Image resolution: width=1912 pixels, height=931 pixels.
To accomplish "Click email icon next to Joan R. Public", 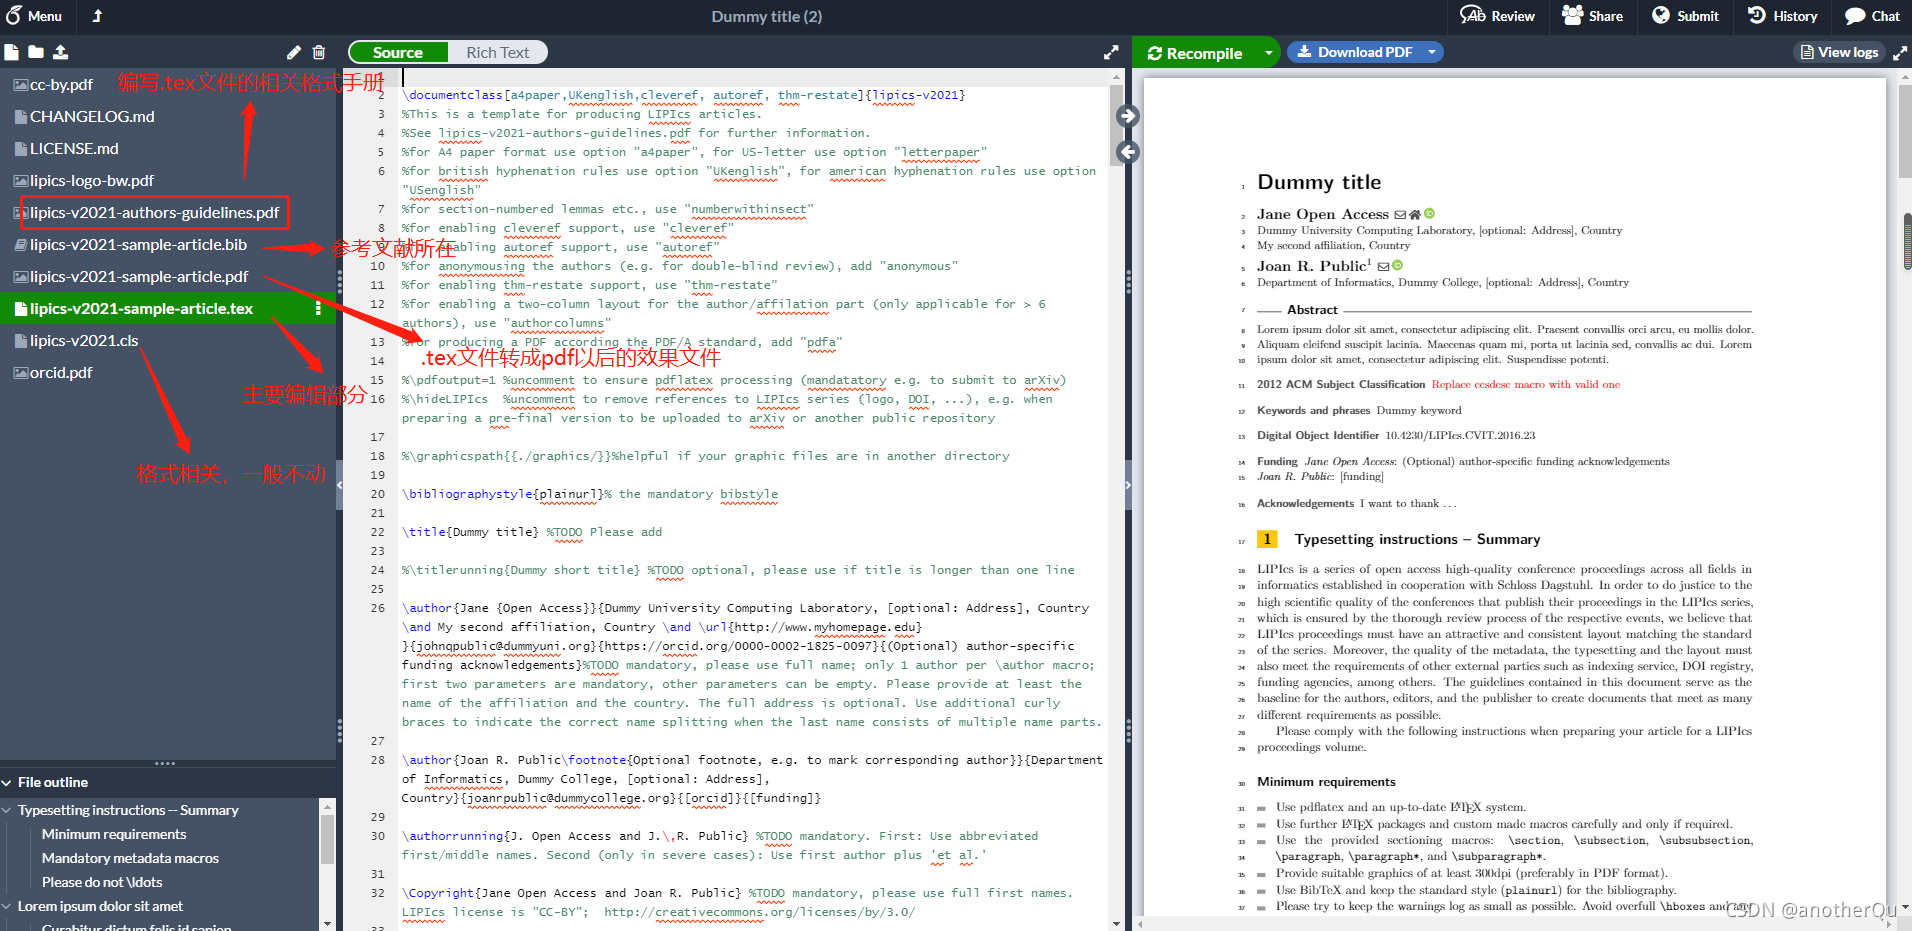I will [1384, 267].
